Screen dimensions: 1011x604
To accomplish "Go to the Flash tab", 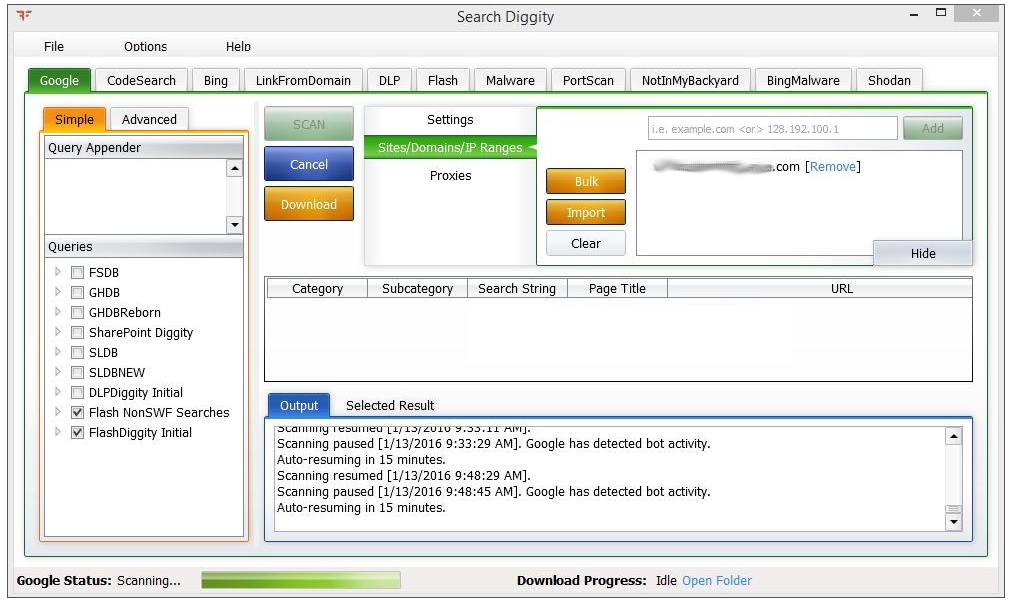I will (442, 81).
